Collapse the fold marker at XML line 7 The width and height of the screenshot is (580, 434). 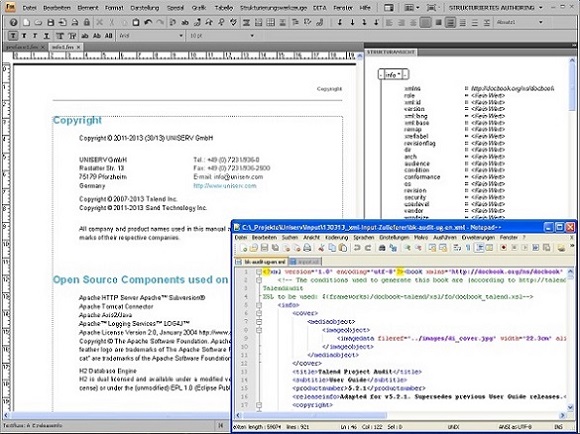point(259,322)
